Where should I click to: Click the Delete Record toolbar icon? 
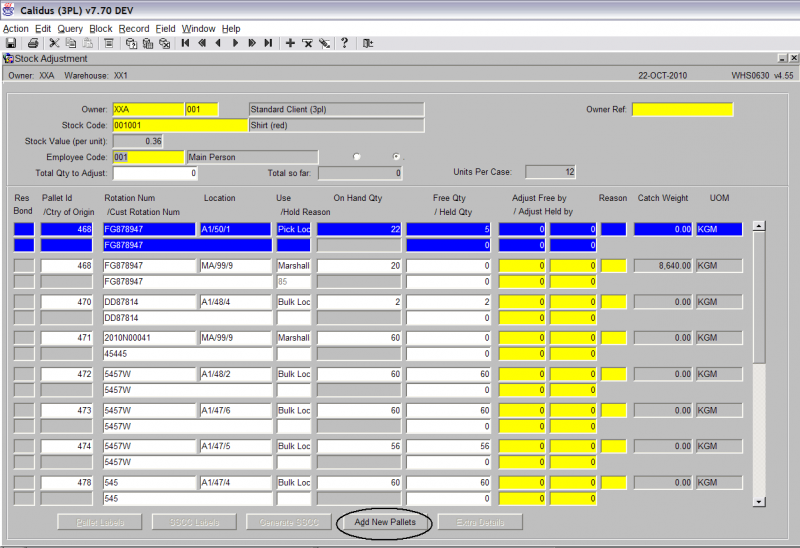[x=307, y=43]
